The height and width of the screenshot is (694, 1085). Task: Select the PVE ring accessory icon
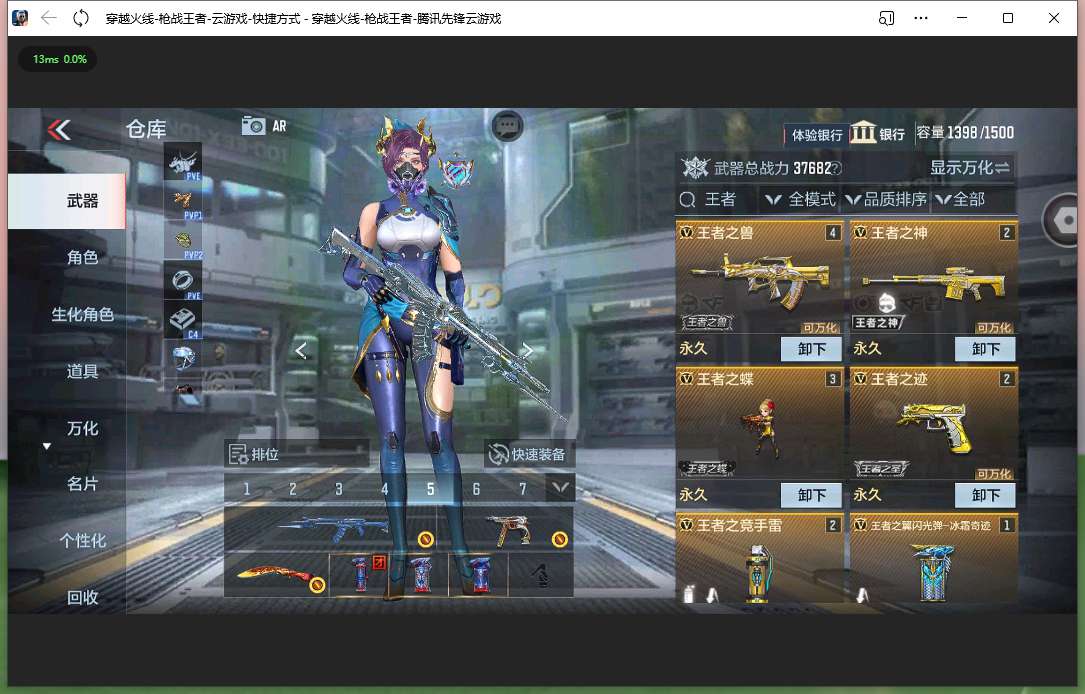click(183, 281)
